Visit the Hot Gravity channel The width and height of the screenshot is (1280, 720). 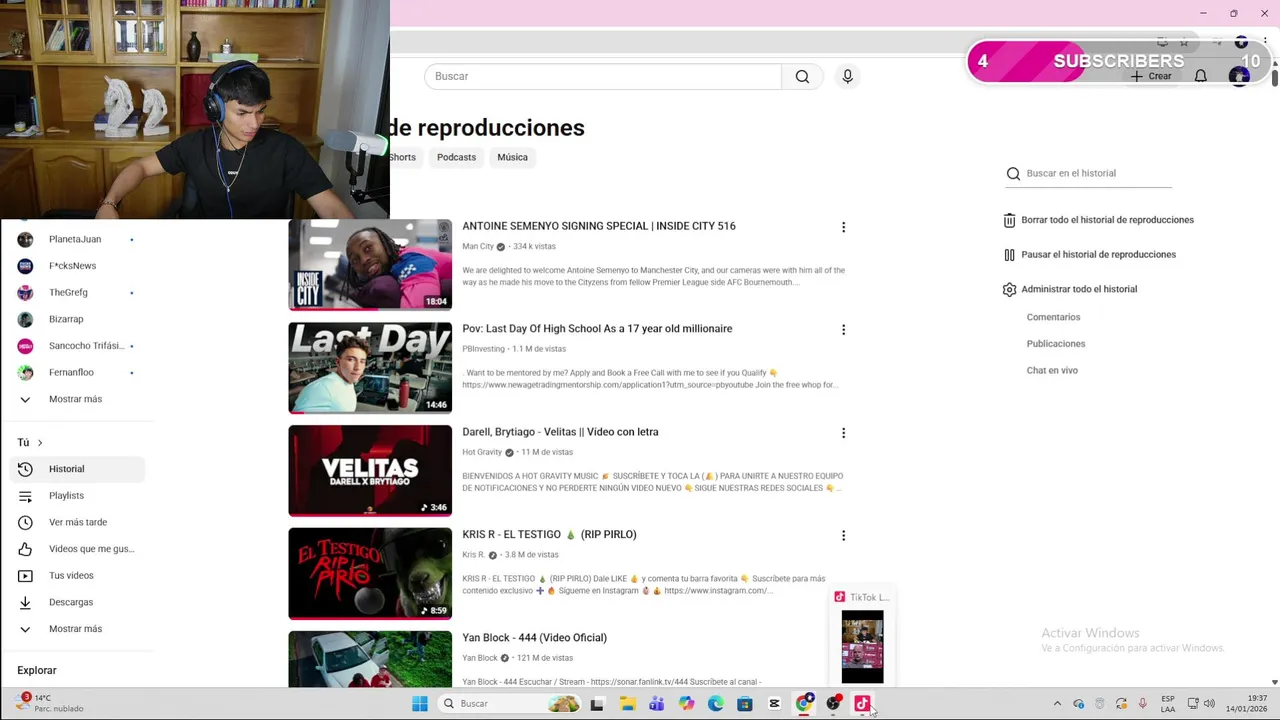point(482,452)
